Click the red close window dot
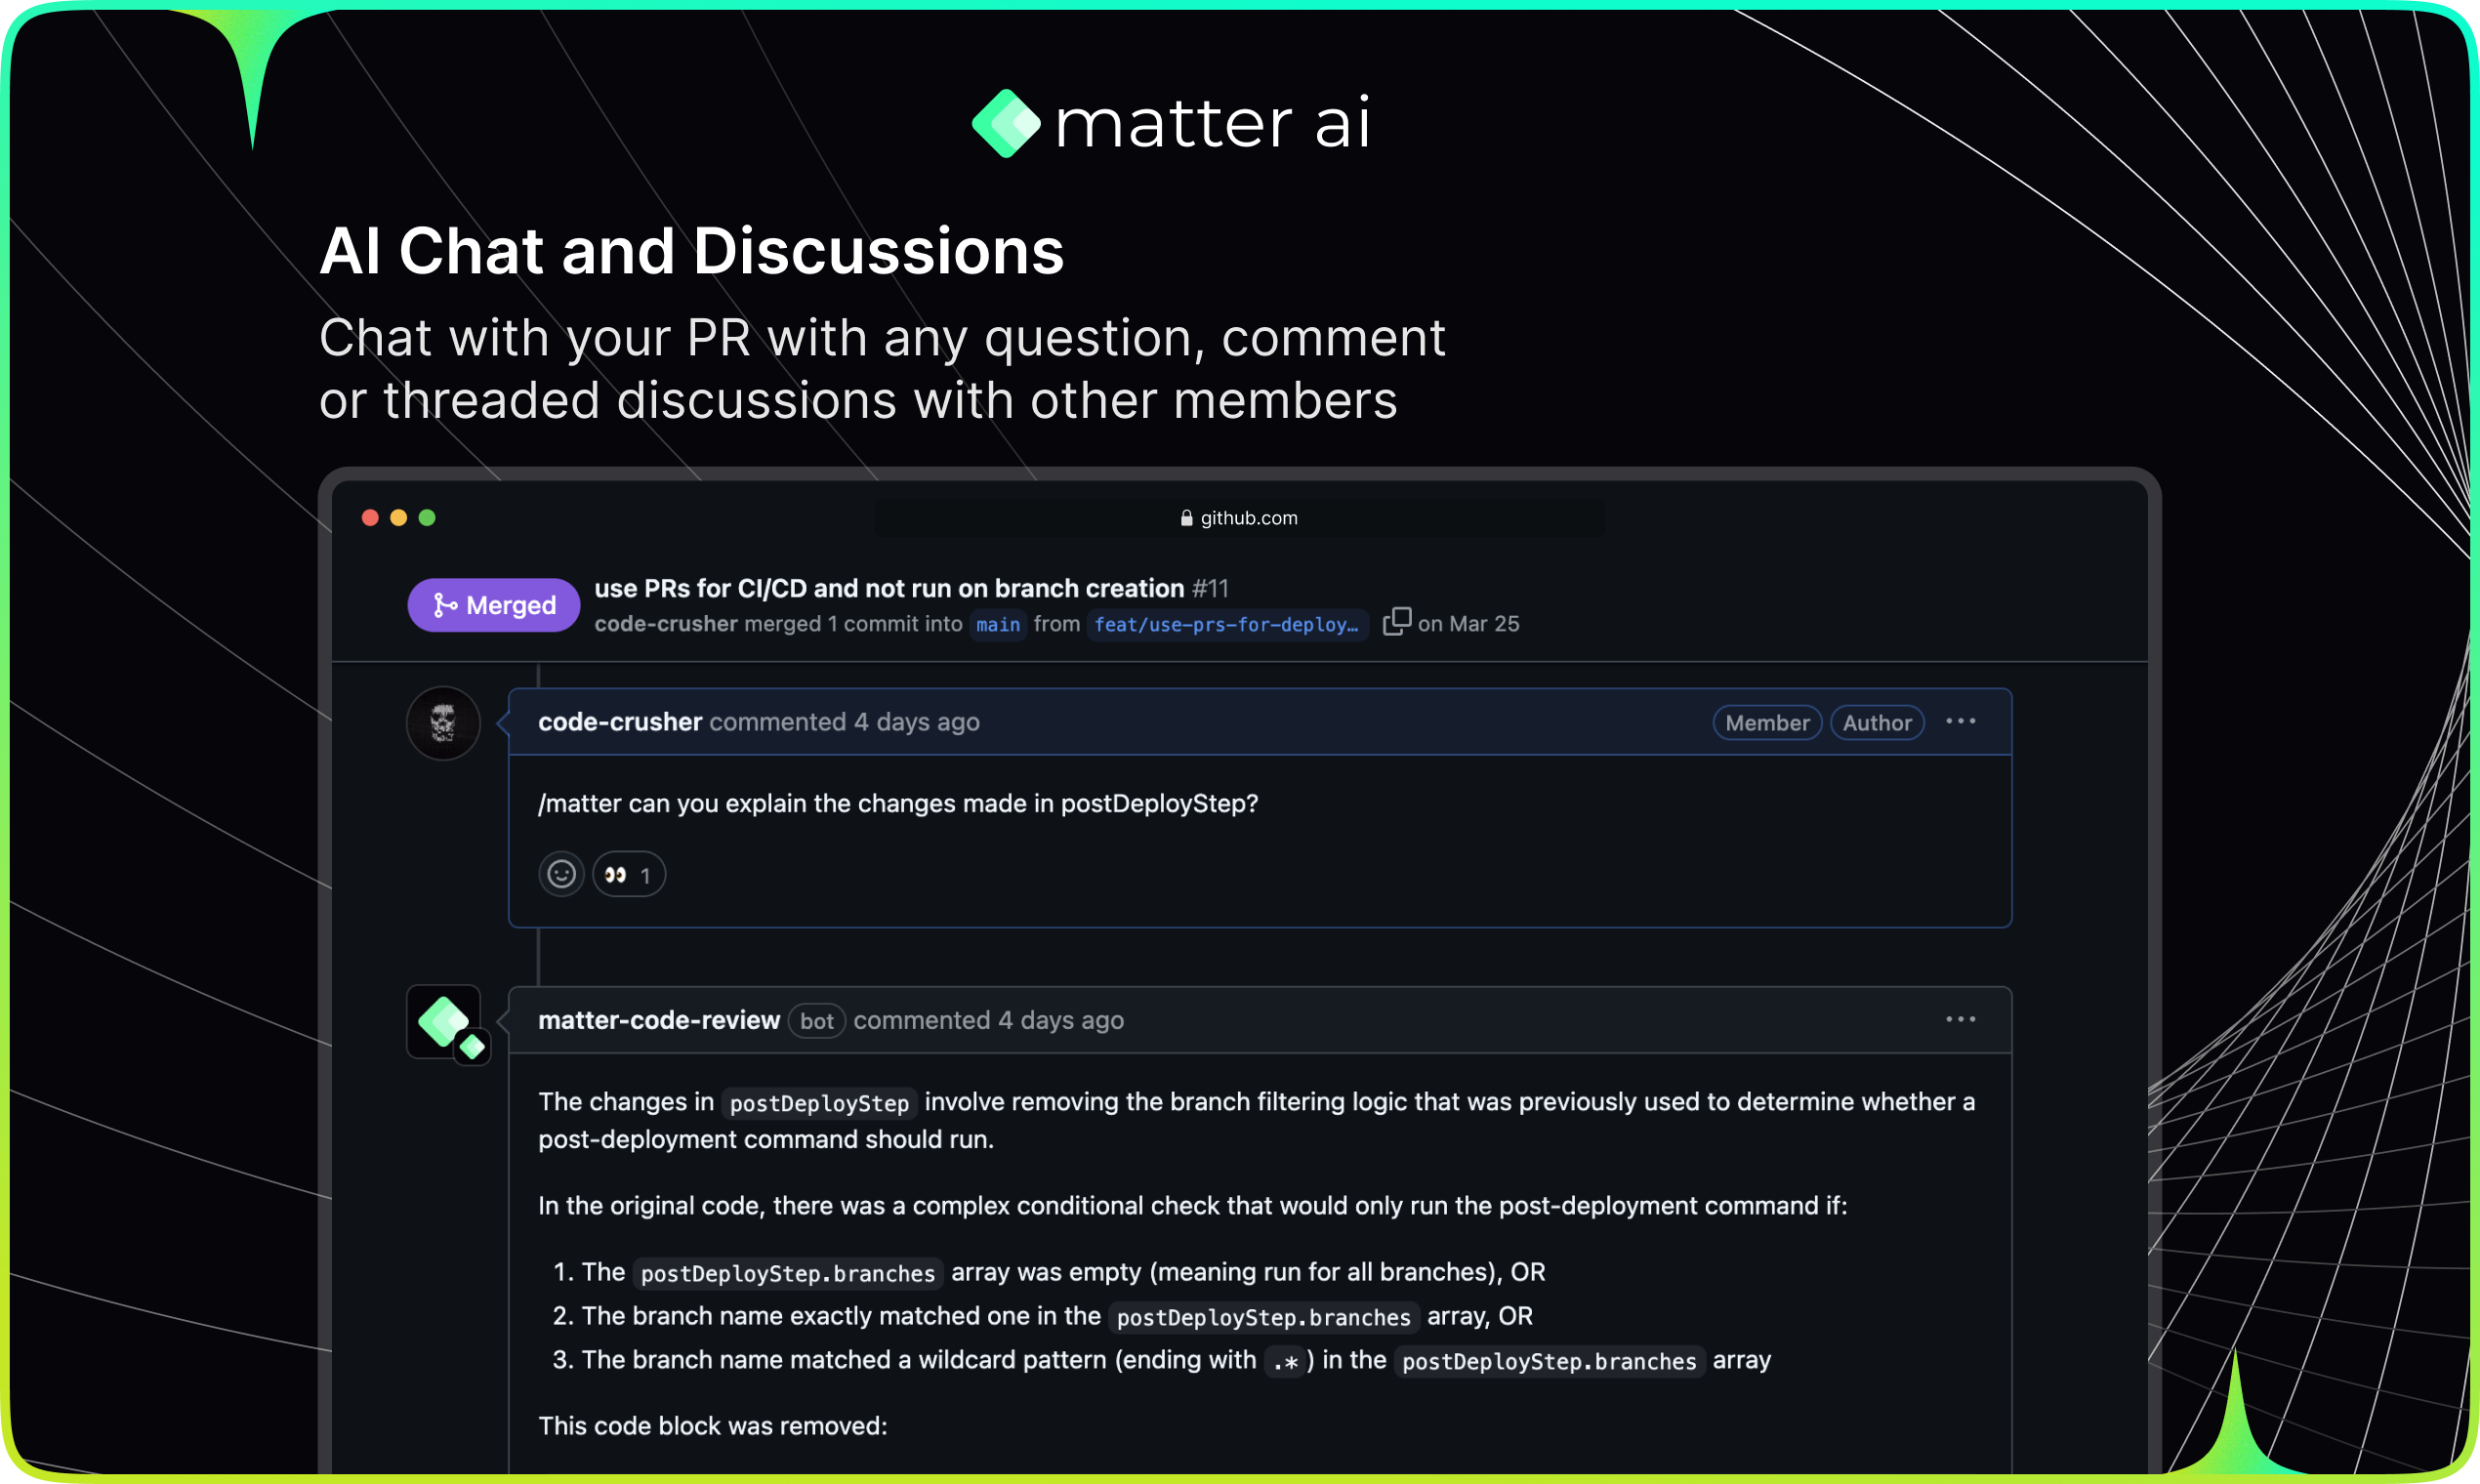The height and width of the screenshot is (1484, 2480). pos(370,517)
